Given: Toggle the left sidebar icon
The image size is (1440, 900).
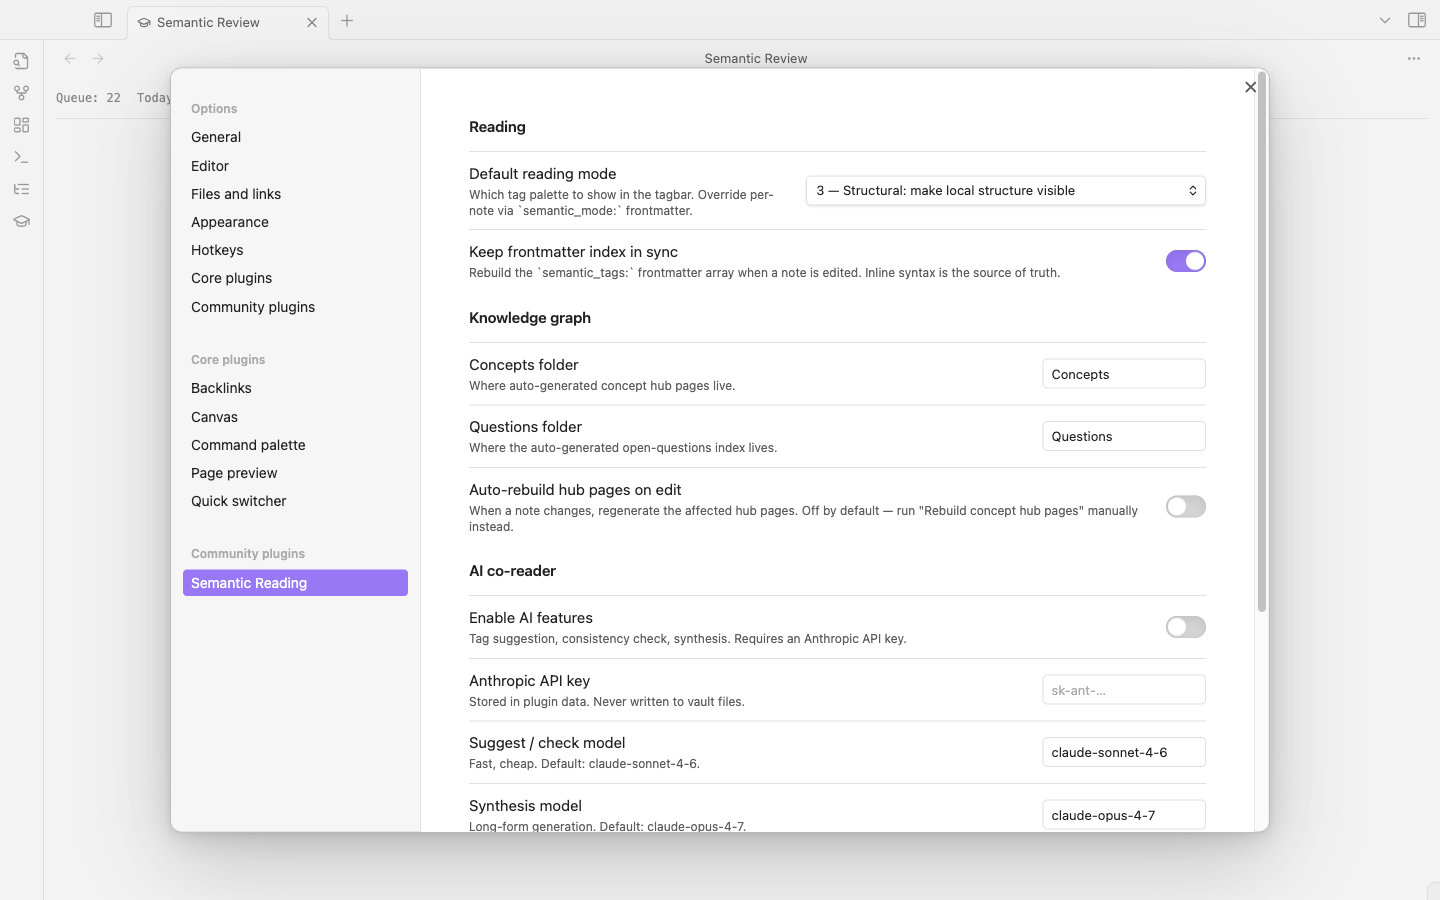Looking at the screenshot, I should tap(103, 20).
